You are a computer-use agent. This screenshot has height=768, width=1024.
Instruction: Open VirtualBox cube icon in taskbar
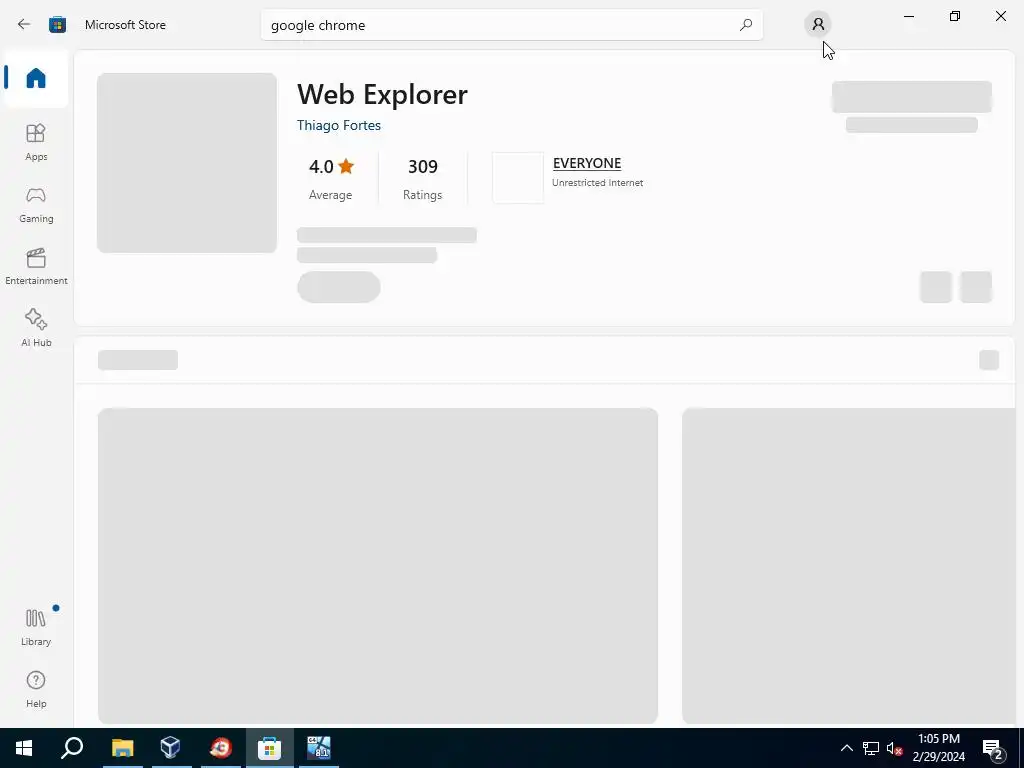pos(170,748)
